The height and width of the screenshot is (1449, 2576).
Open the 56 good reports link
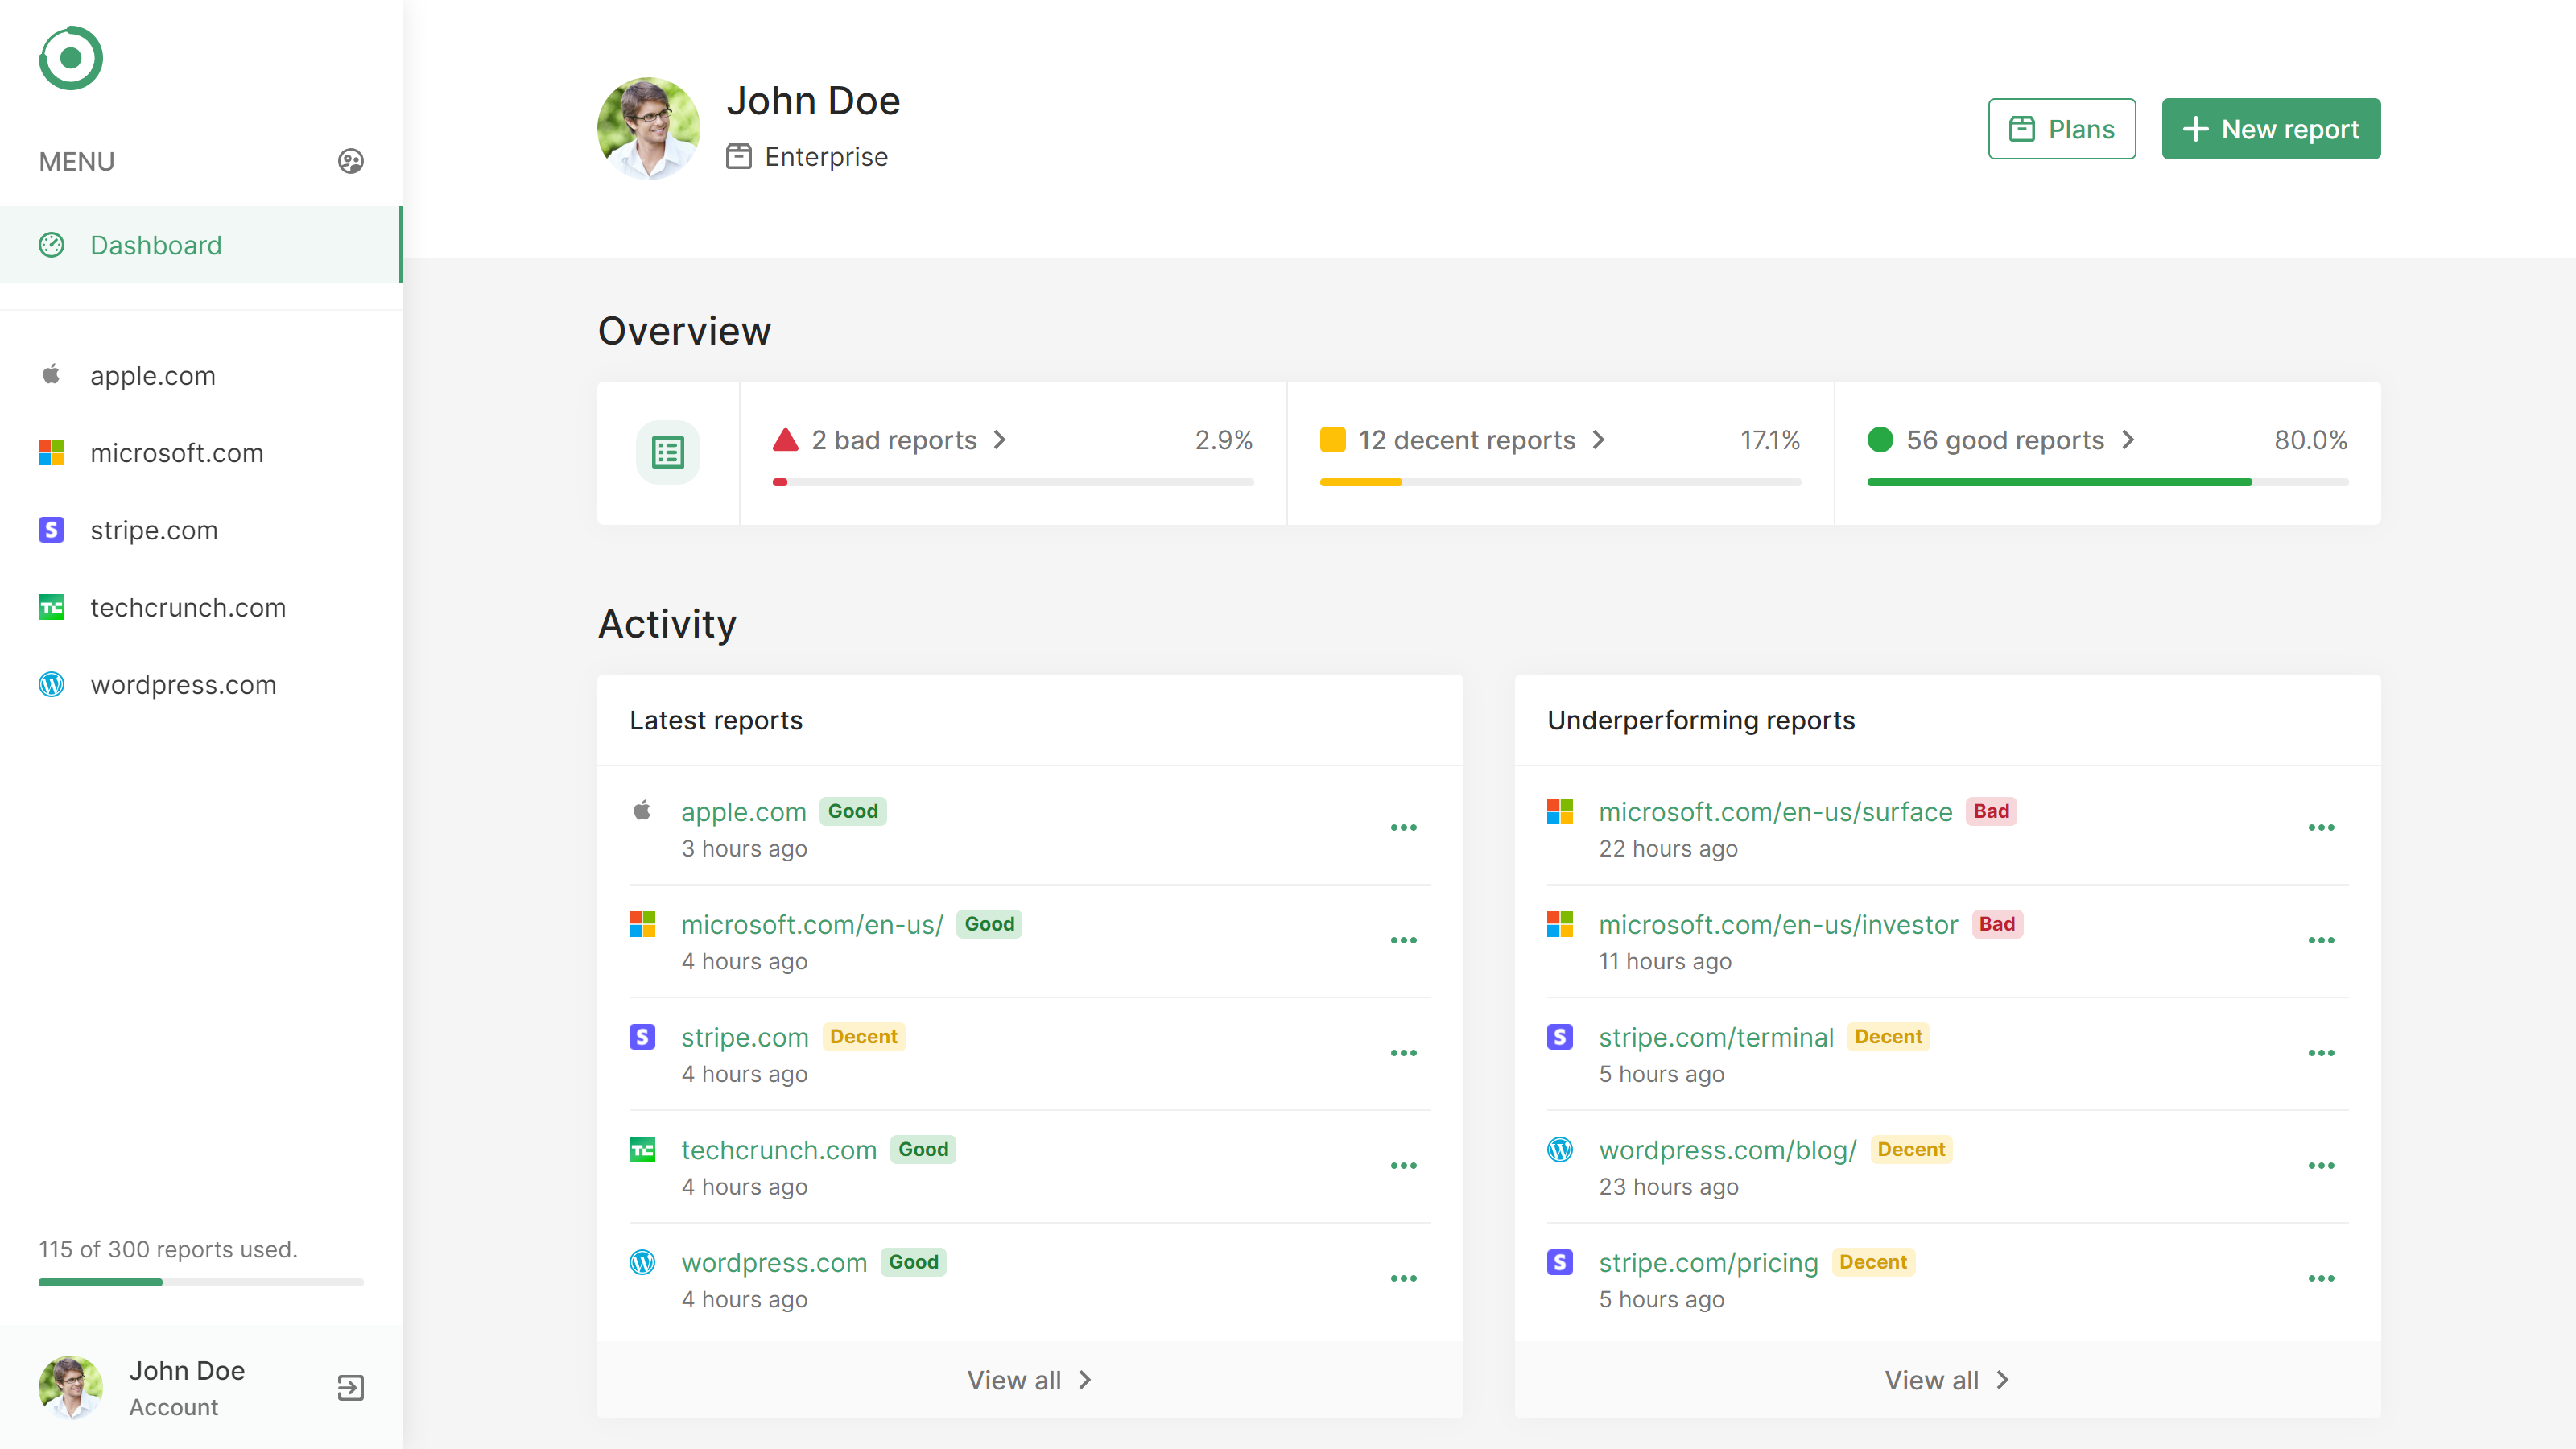click(2005, 440)
